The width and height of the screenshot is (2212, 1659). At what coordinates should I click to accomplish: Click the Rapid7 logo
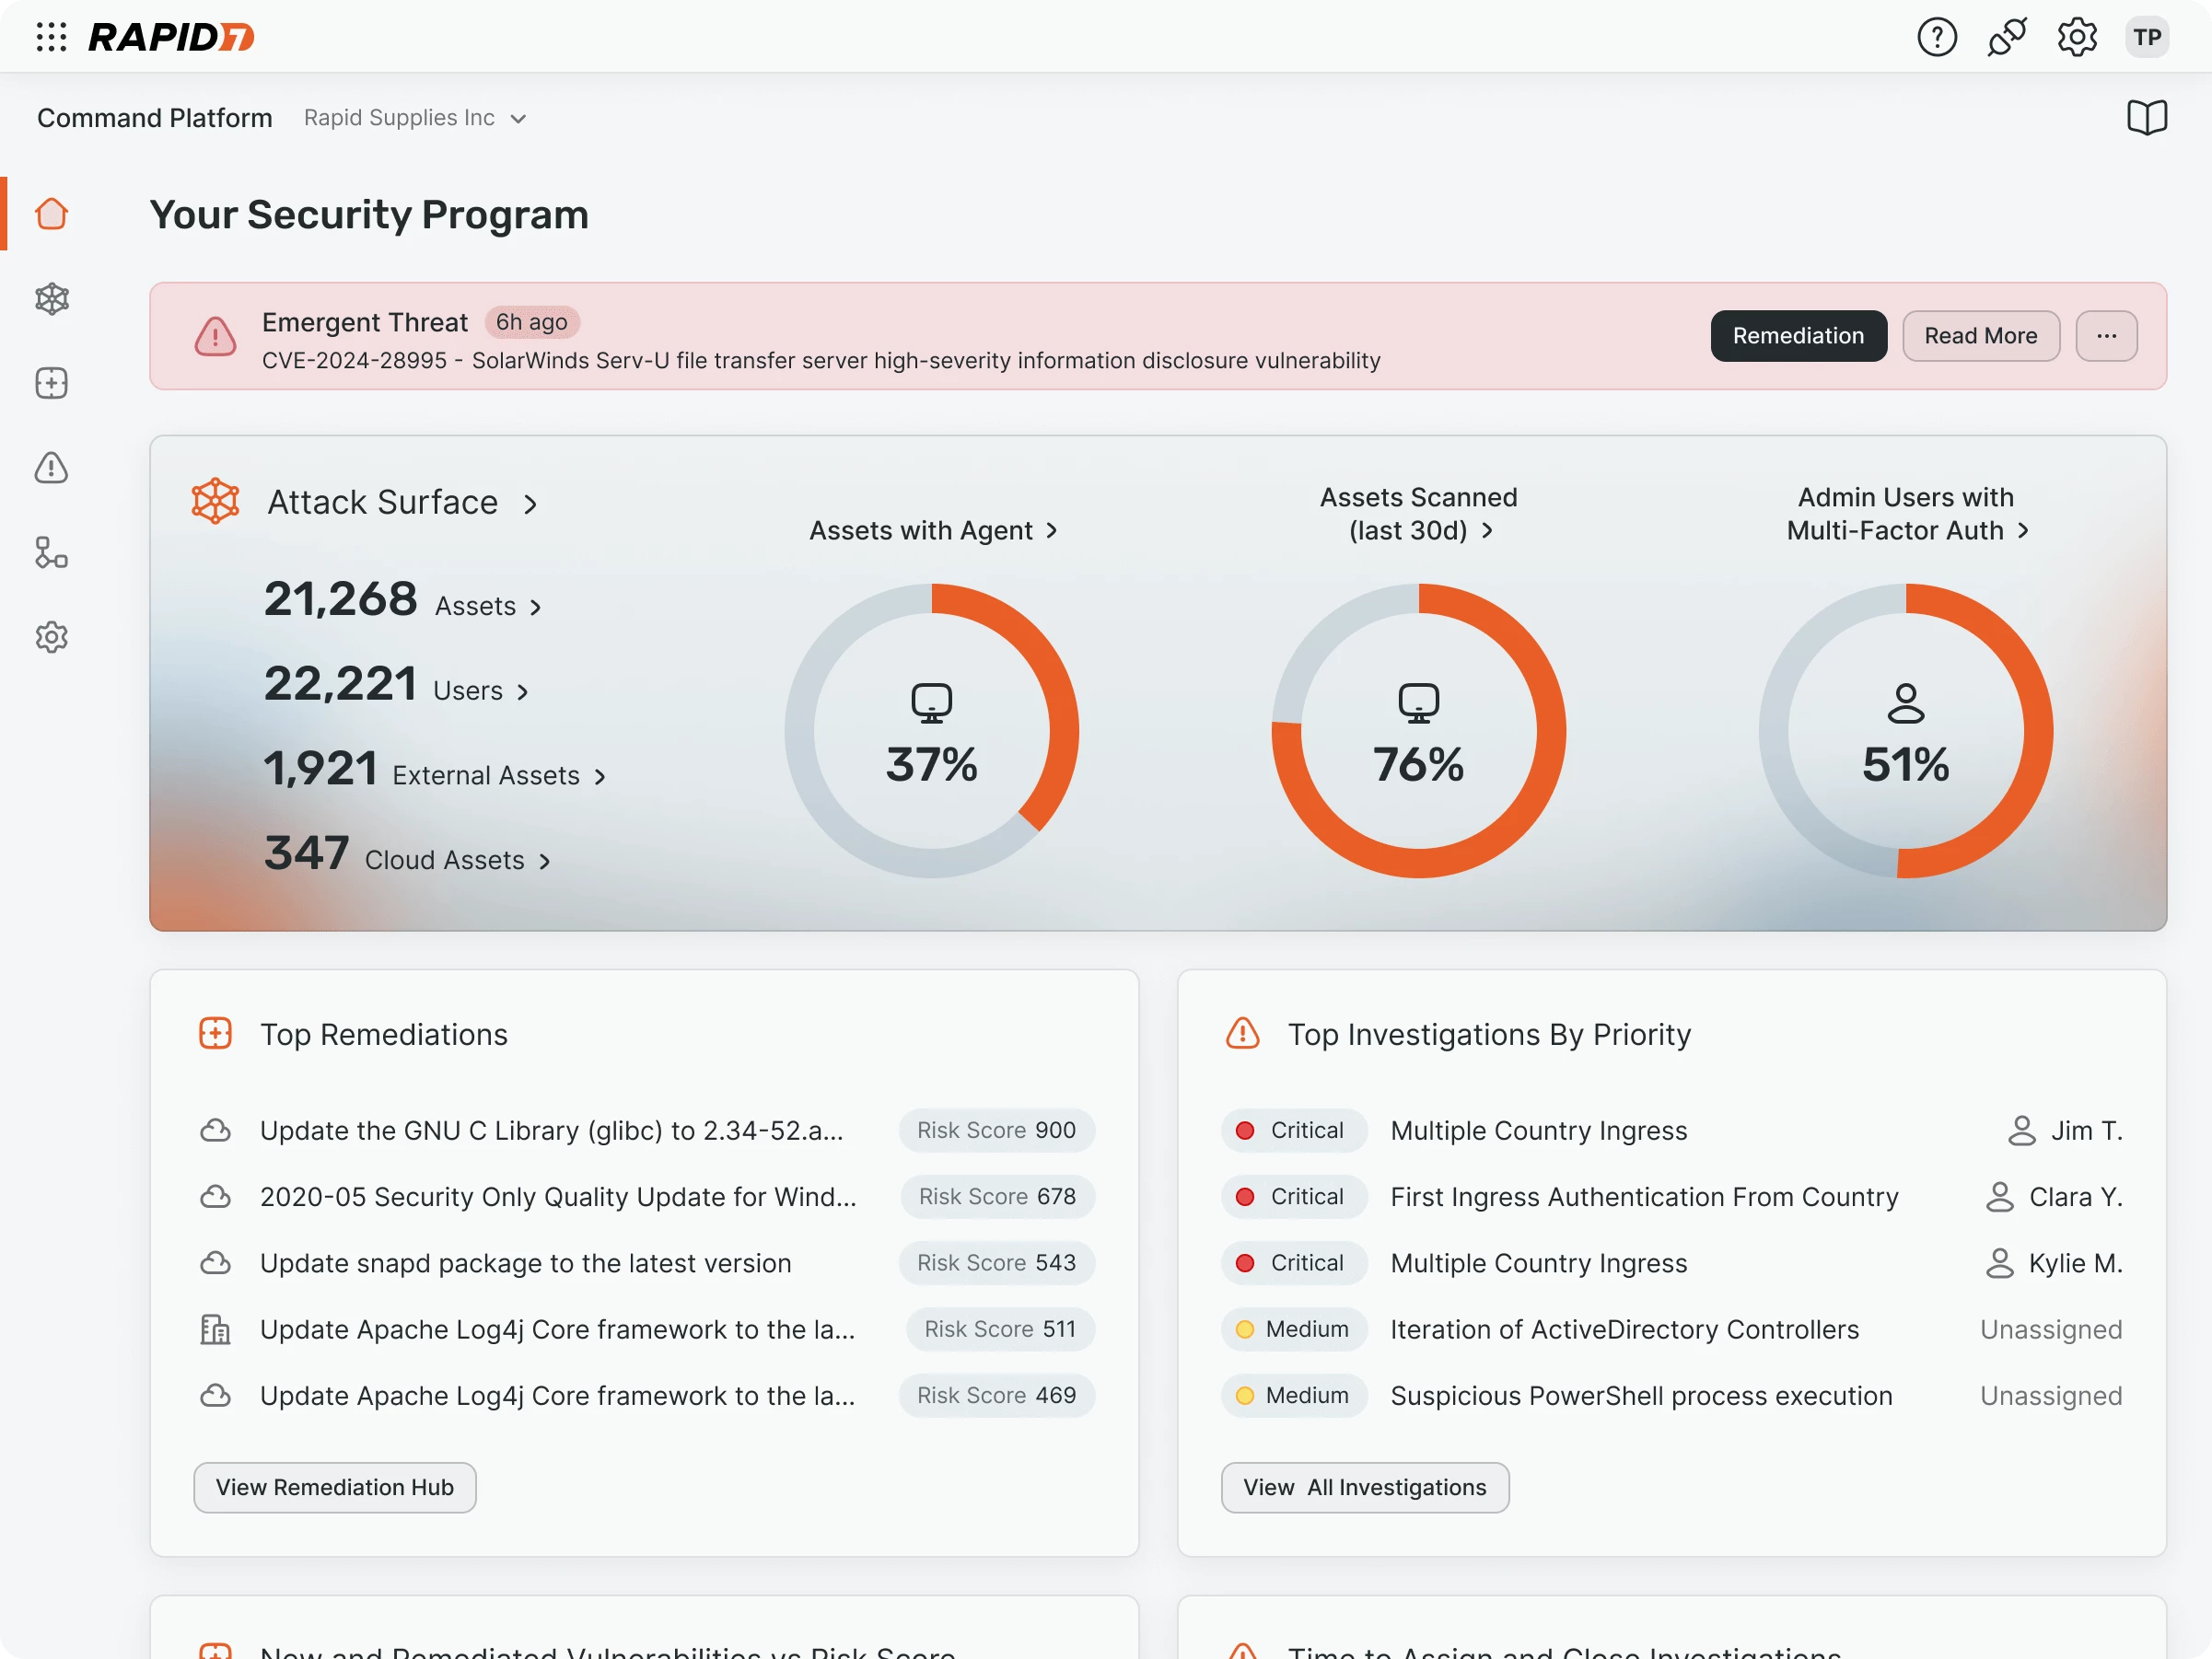tap(171, 37)
